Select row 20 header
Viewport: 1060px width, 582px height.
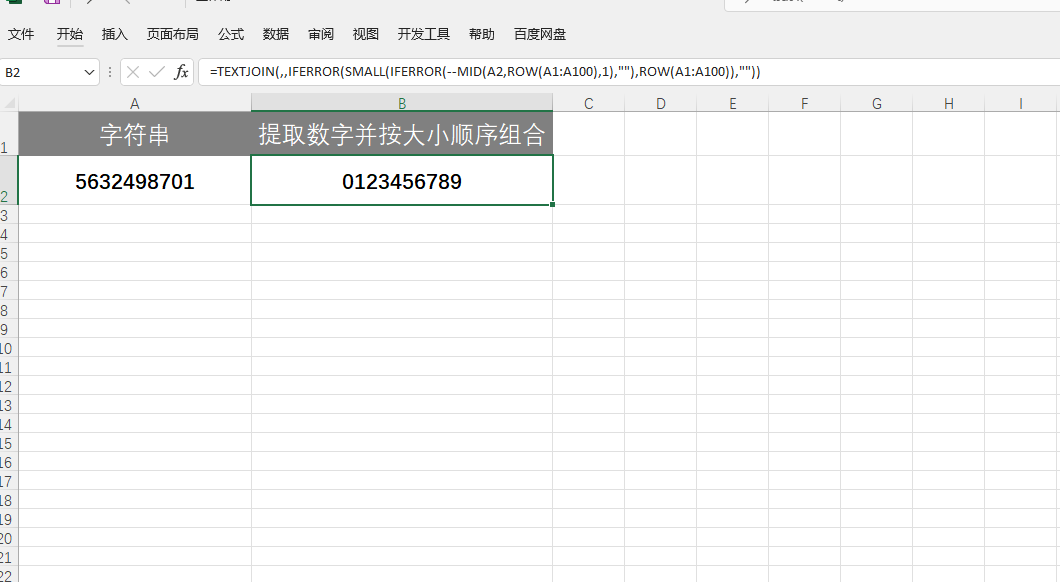click(x=9, y=539)
